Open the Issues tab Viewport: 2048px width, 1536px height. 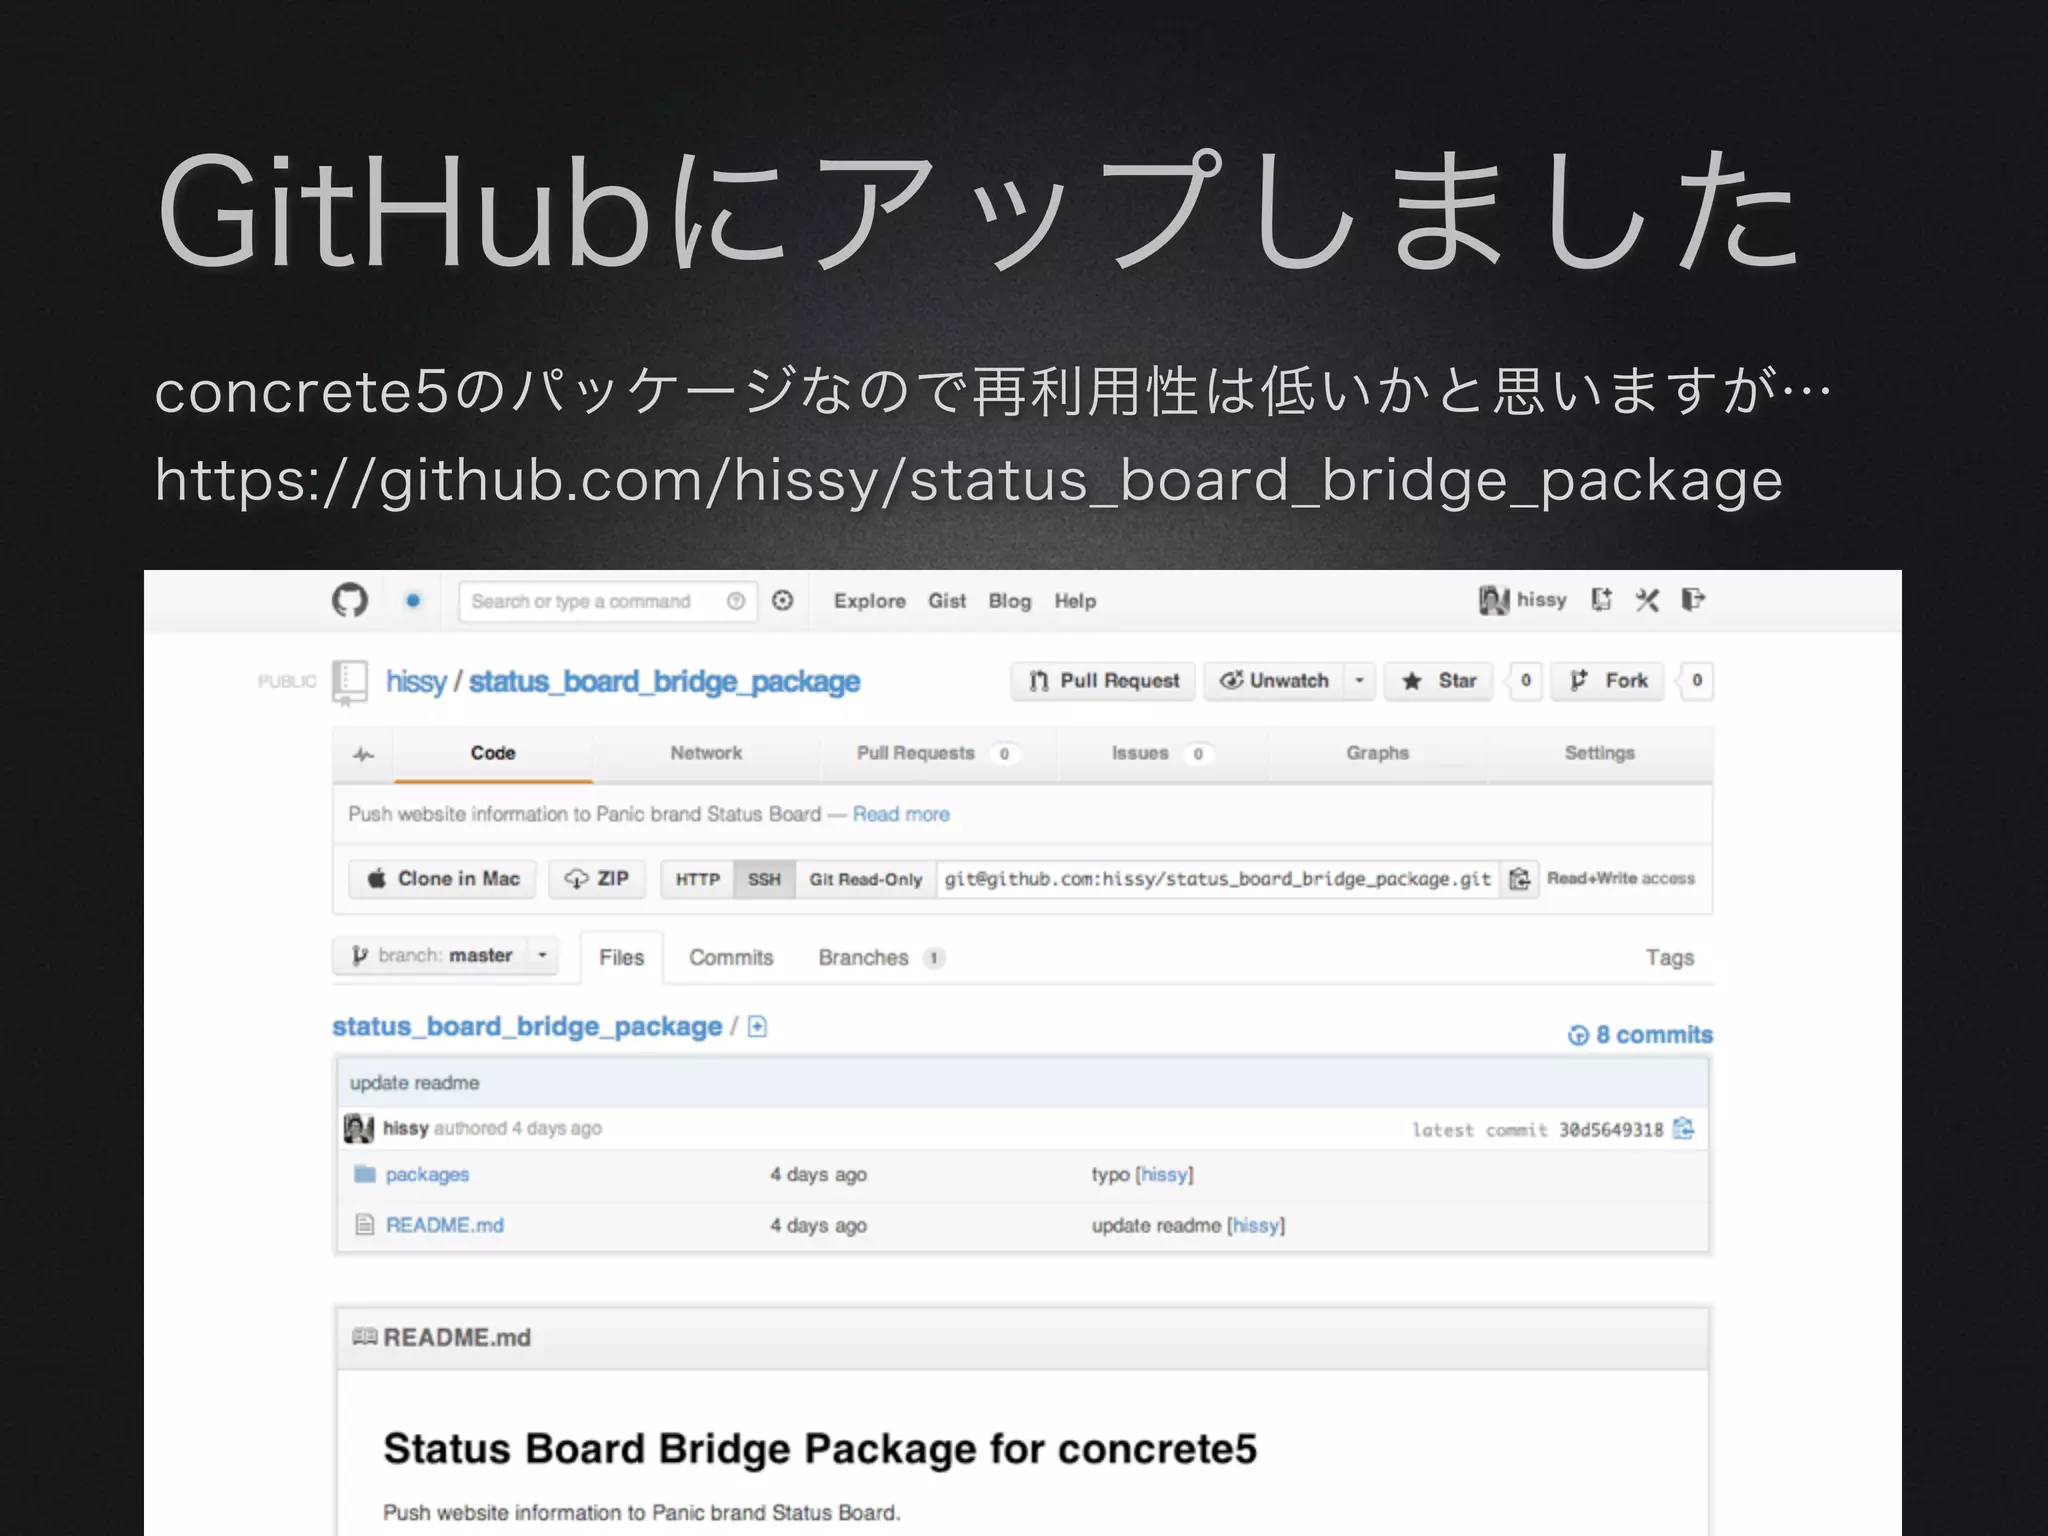click(x=1162, y=753)
